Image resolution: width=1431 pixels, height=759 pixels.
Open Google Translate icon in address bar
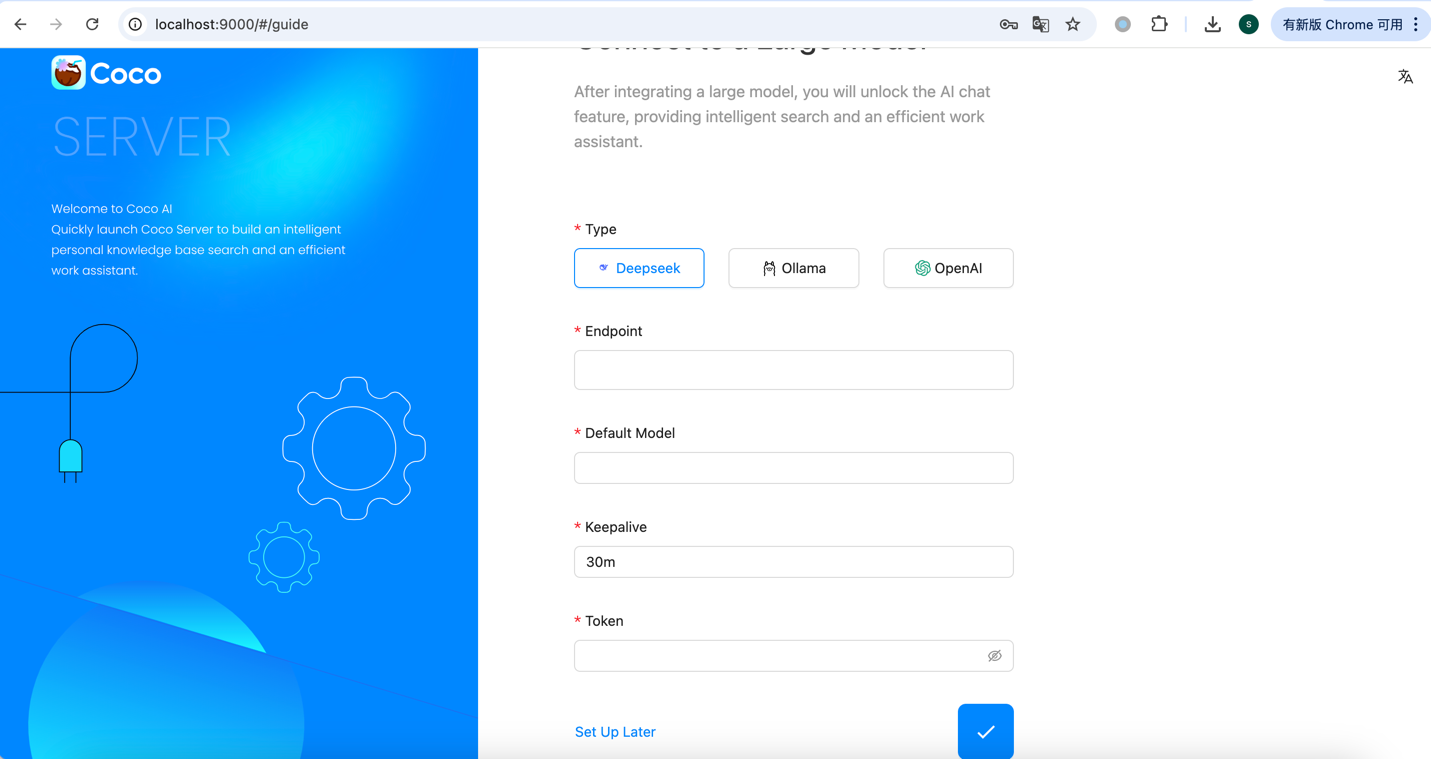(1040, 24)
